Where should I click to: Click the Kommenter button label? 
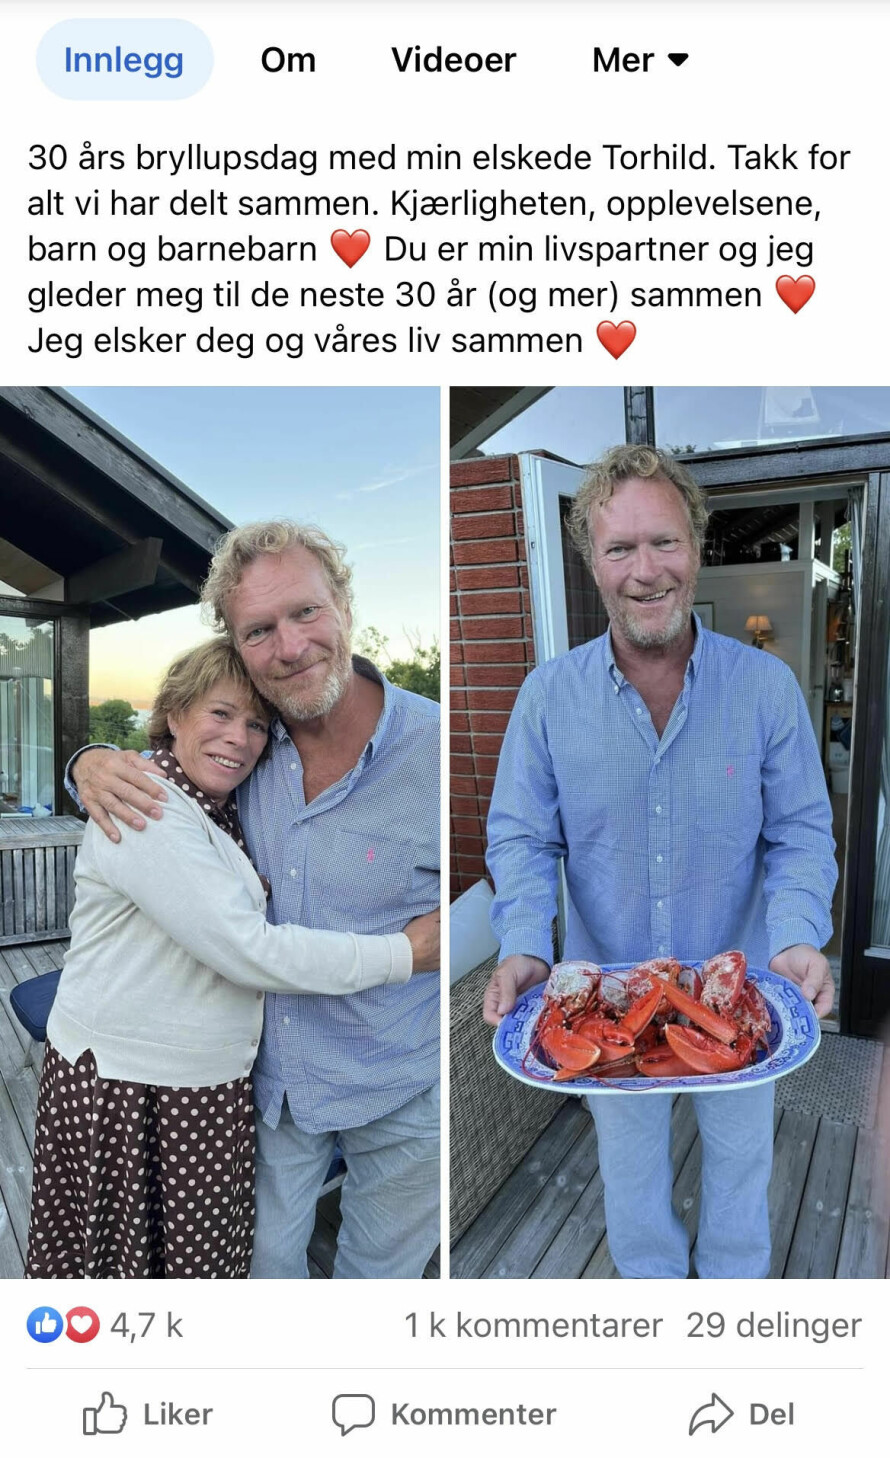pos(473,1414)
